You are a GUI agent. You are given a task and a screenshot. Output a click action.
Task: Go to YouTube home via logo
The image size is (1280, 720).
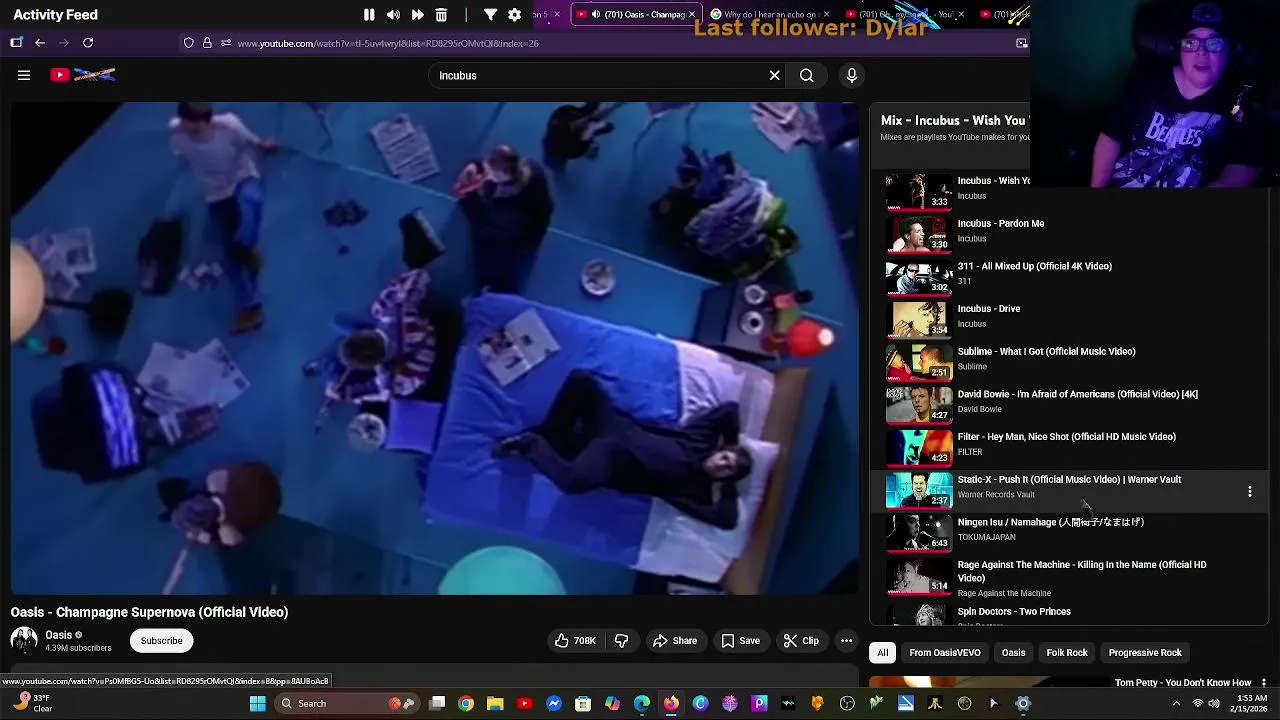coord(83,75)
